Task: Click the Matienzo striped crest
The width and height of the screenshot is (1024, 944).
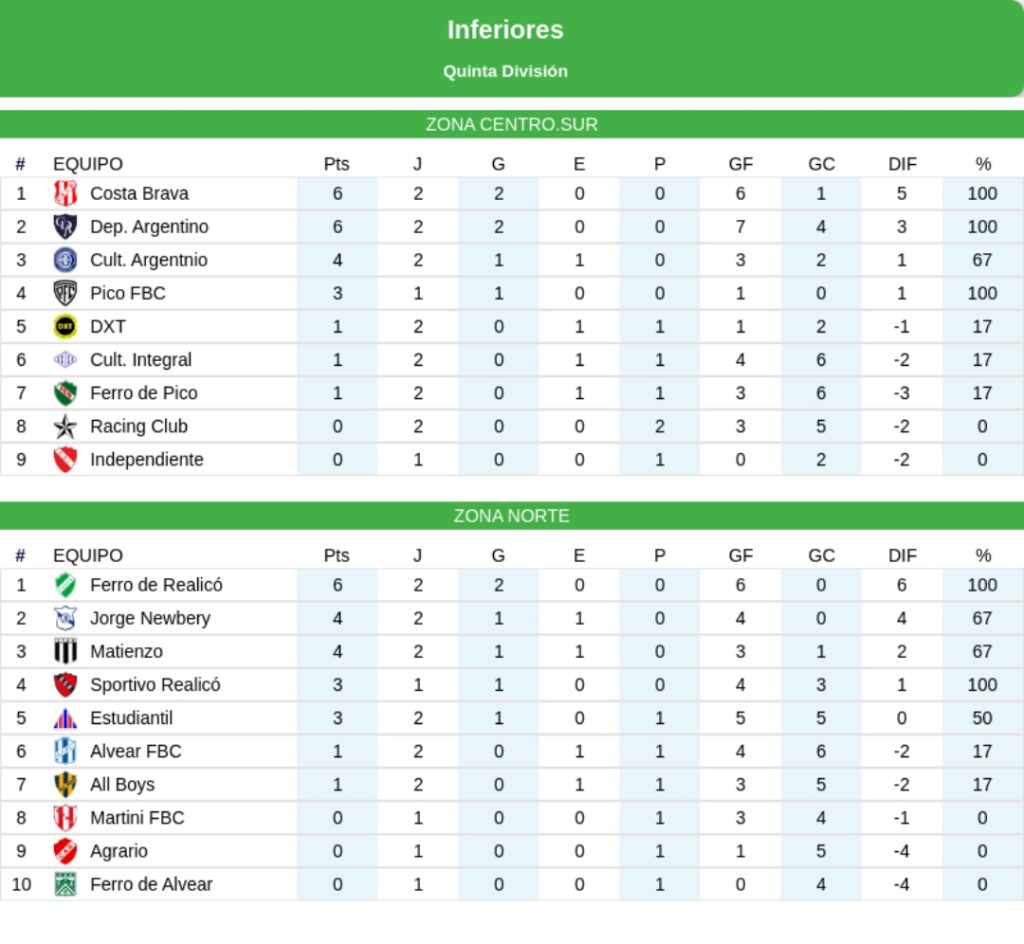Action: pos(65,652)
